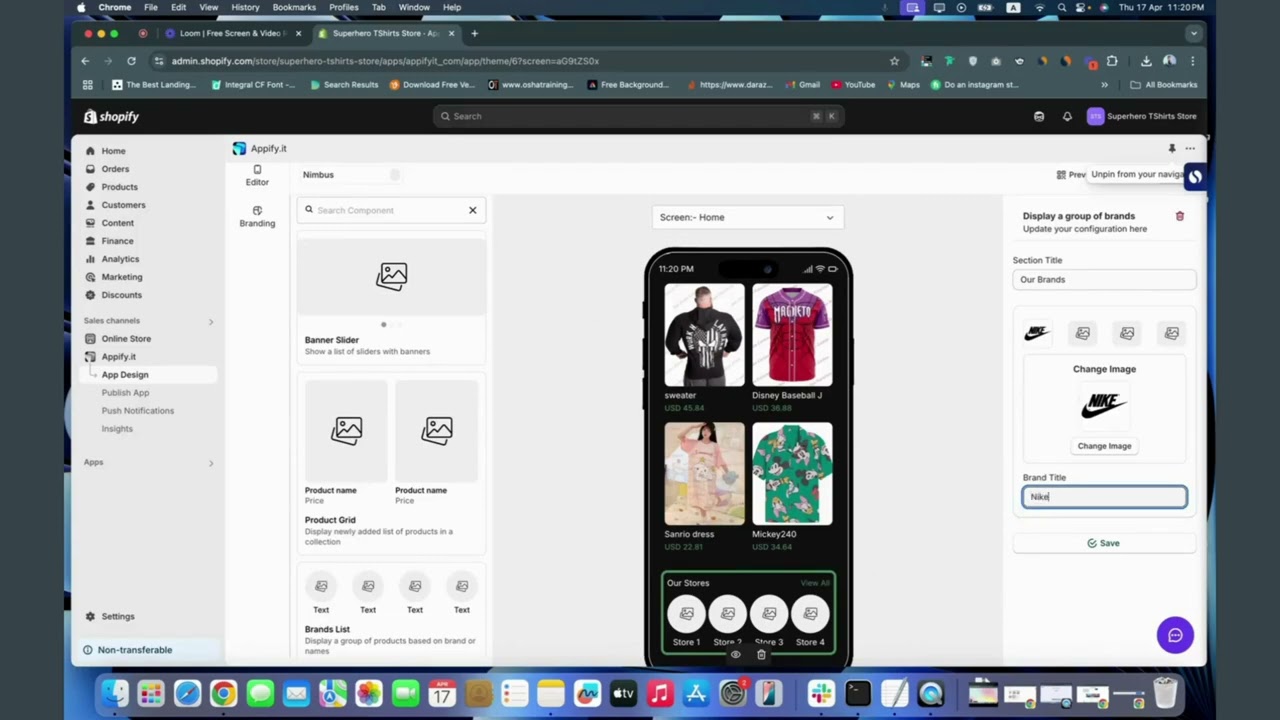Delete Our Stores section in phone preview
1280x720 pixels.
tap(761, 655)
